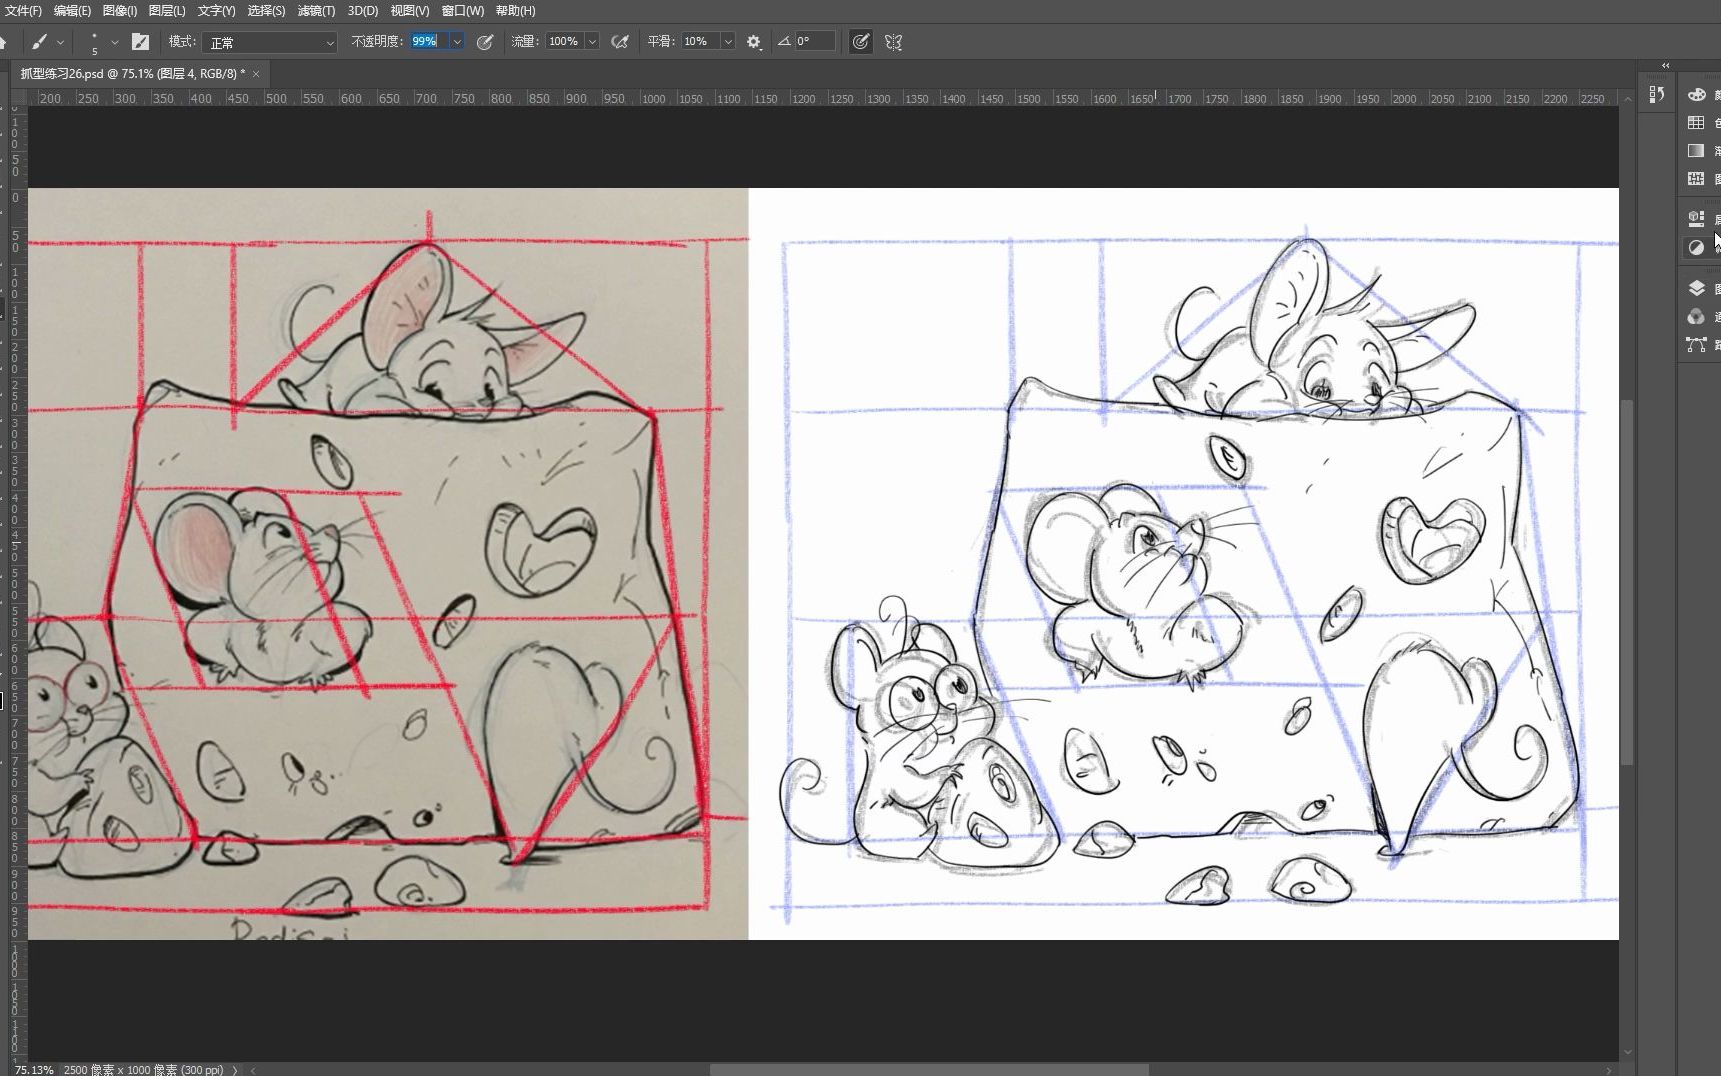Open the Properties panel icon
1721x1076 pixels.
point(1696,219)
